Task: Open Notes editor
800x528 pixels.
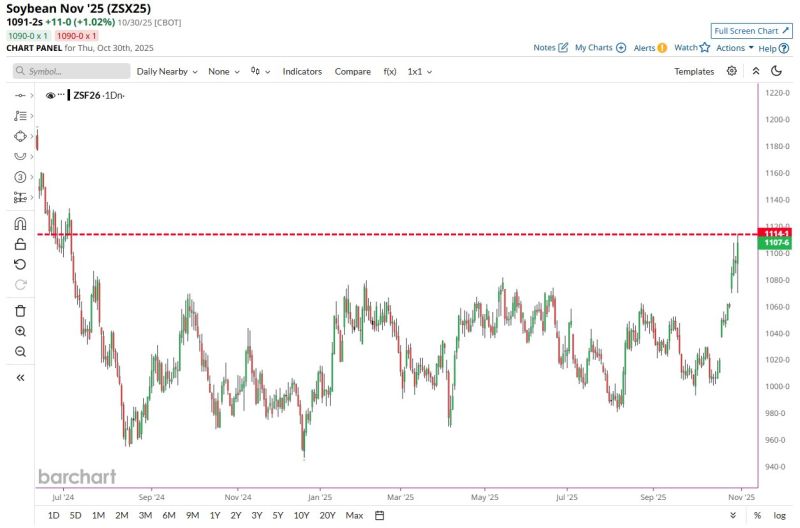Action: pos(551,47)
